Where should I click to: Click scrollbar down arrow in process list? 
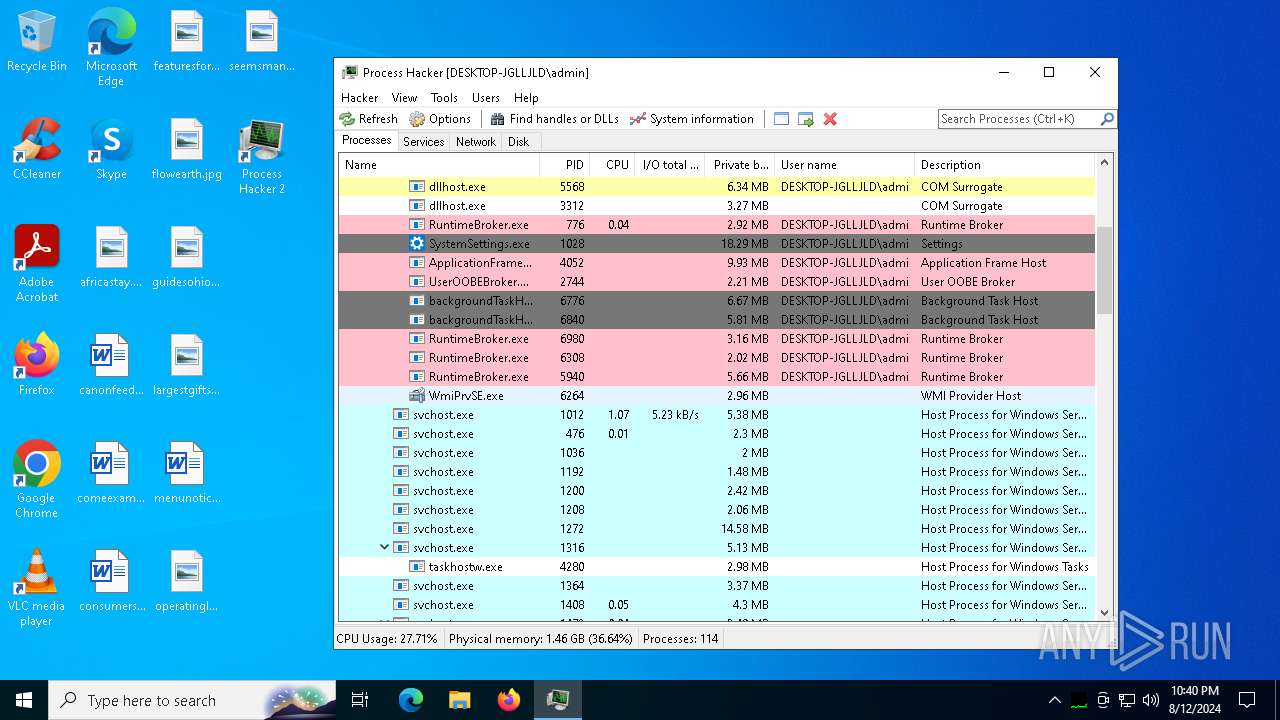(1104, 612)
